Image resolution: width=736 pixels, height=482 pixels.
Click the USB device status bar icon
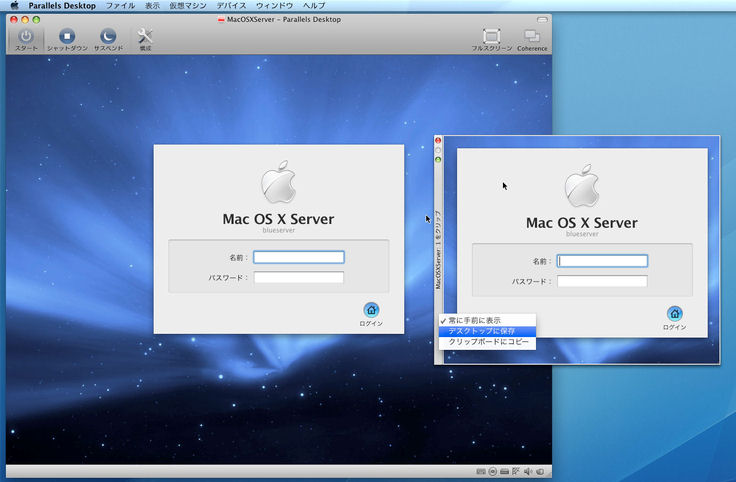pos(540,471)
